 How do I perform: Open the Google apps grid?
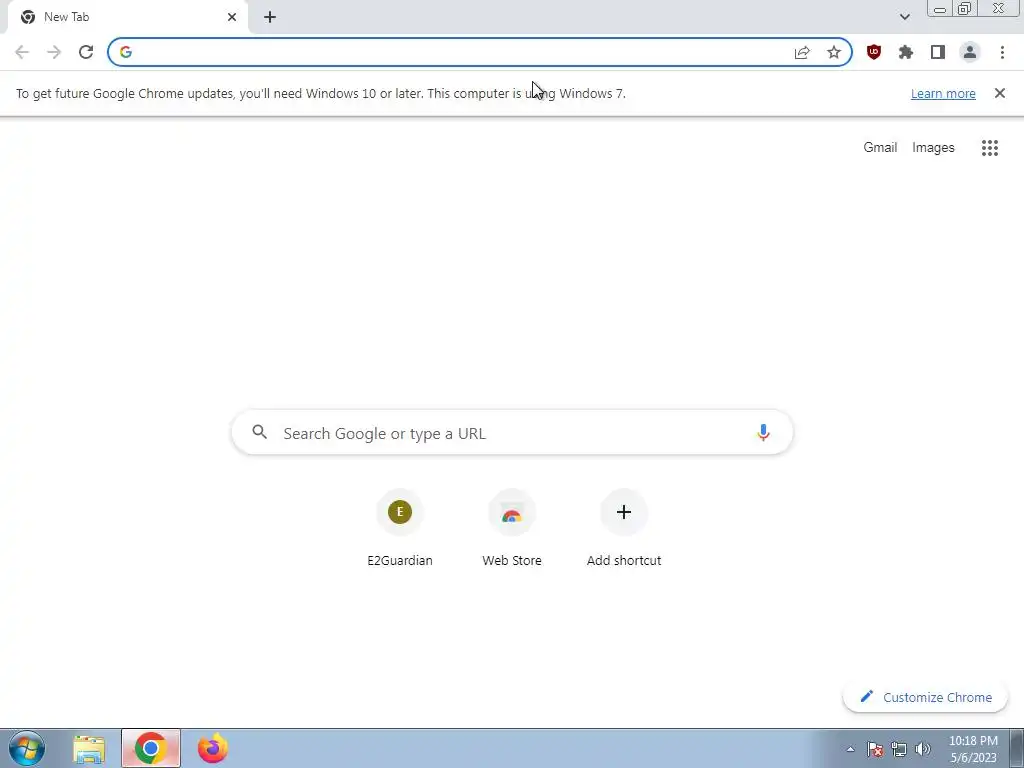click(x=990, y=148)
